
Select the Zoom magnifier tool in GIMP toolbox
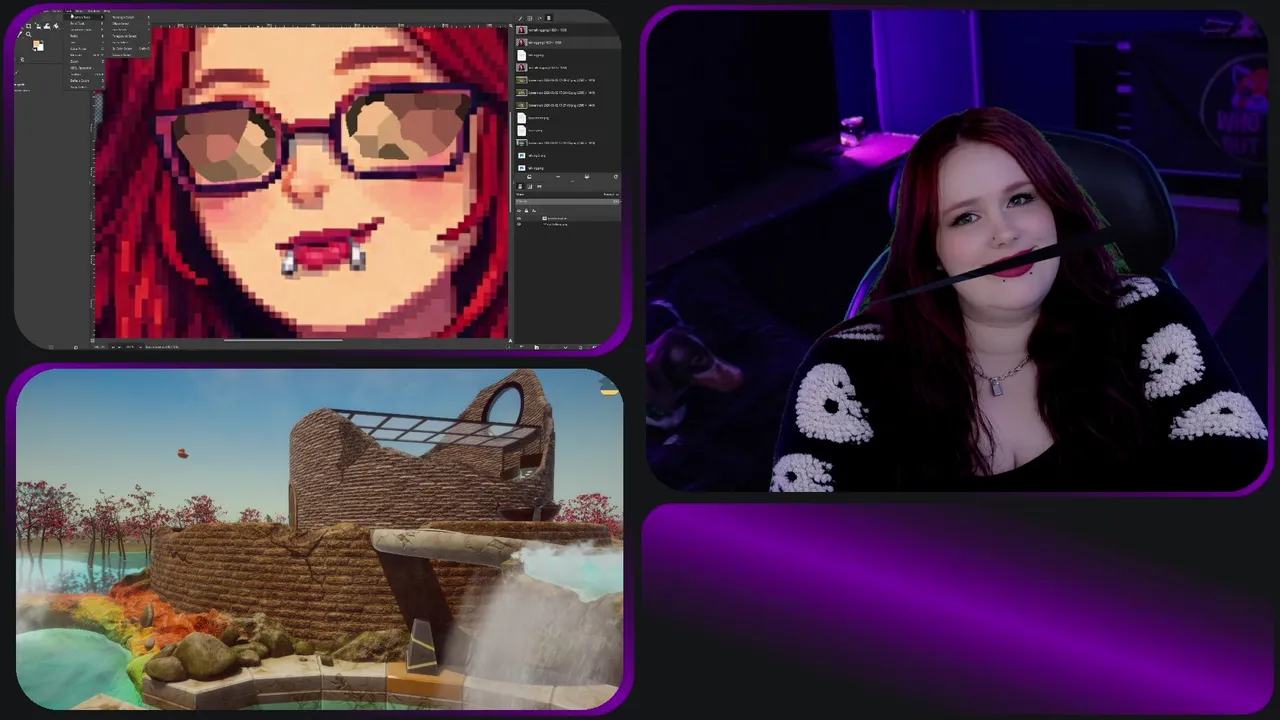[28, 34]
